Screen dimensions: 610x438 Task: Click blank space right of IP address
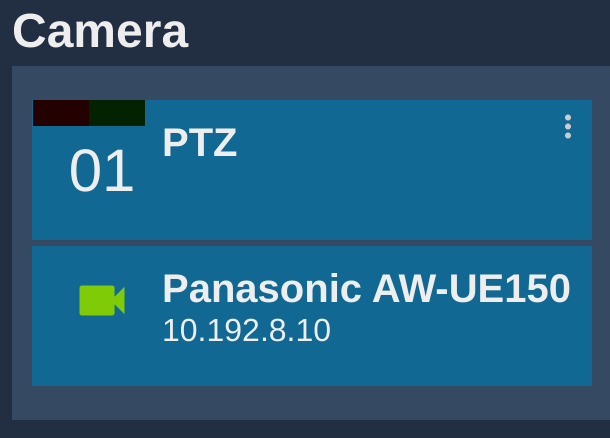point(459,331)
